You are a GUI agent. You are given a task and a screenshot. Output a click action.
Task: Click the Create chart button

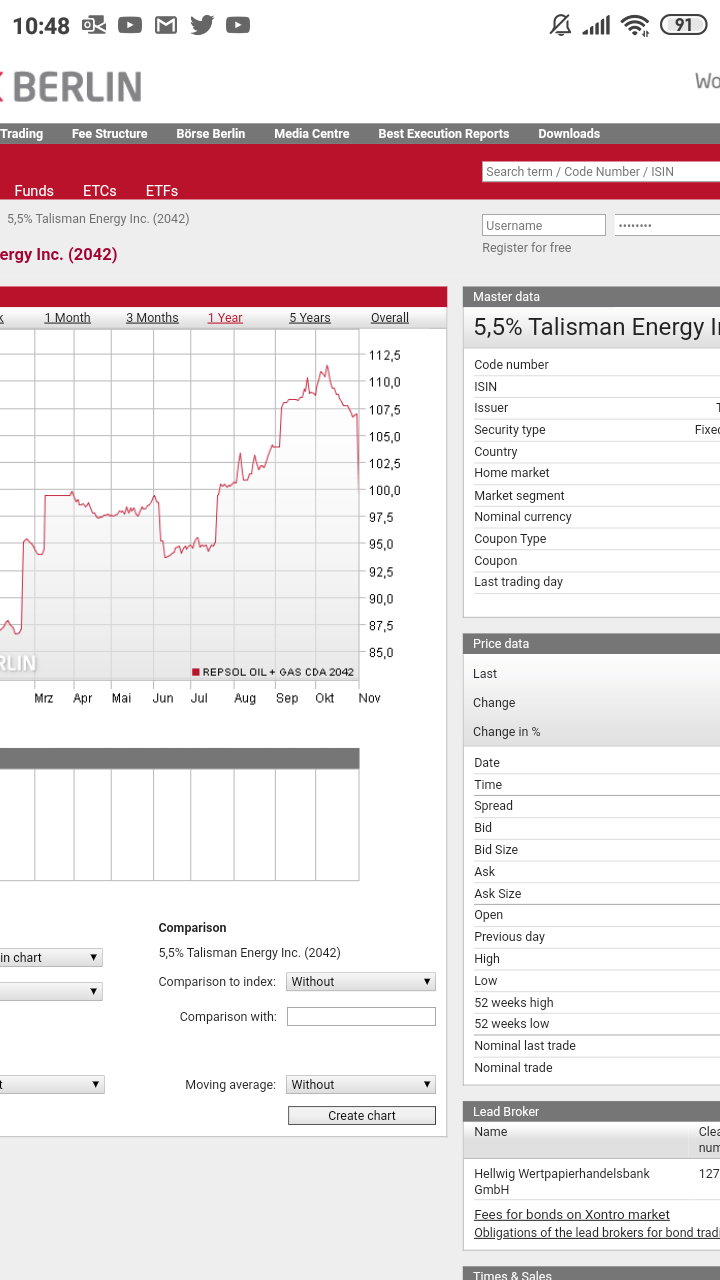362,1116
